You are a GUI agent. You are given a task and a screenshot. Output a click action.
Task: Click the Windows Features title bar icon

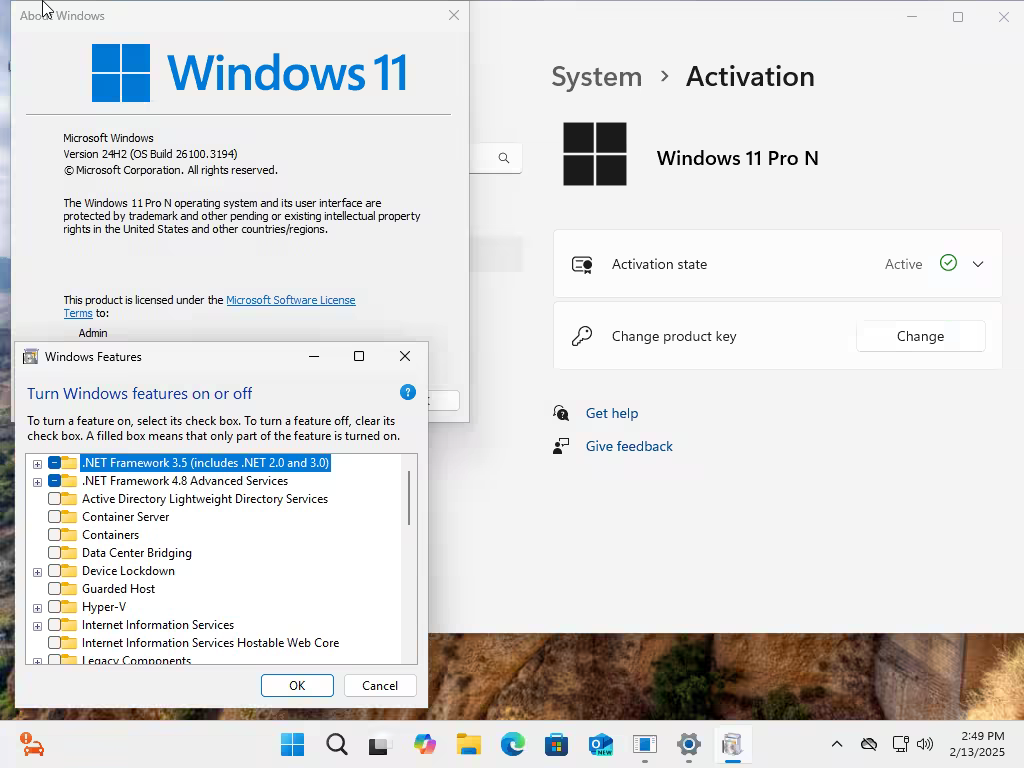30,357
